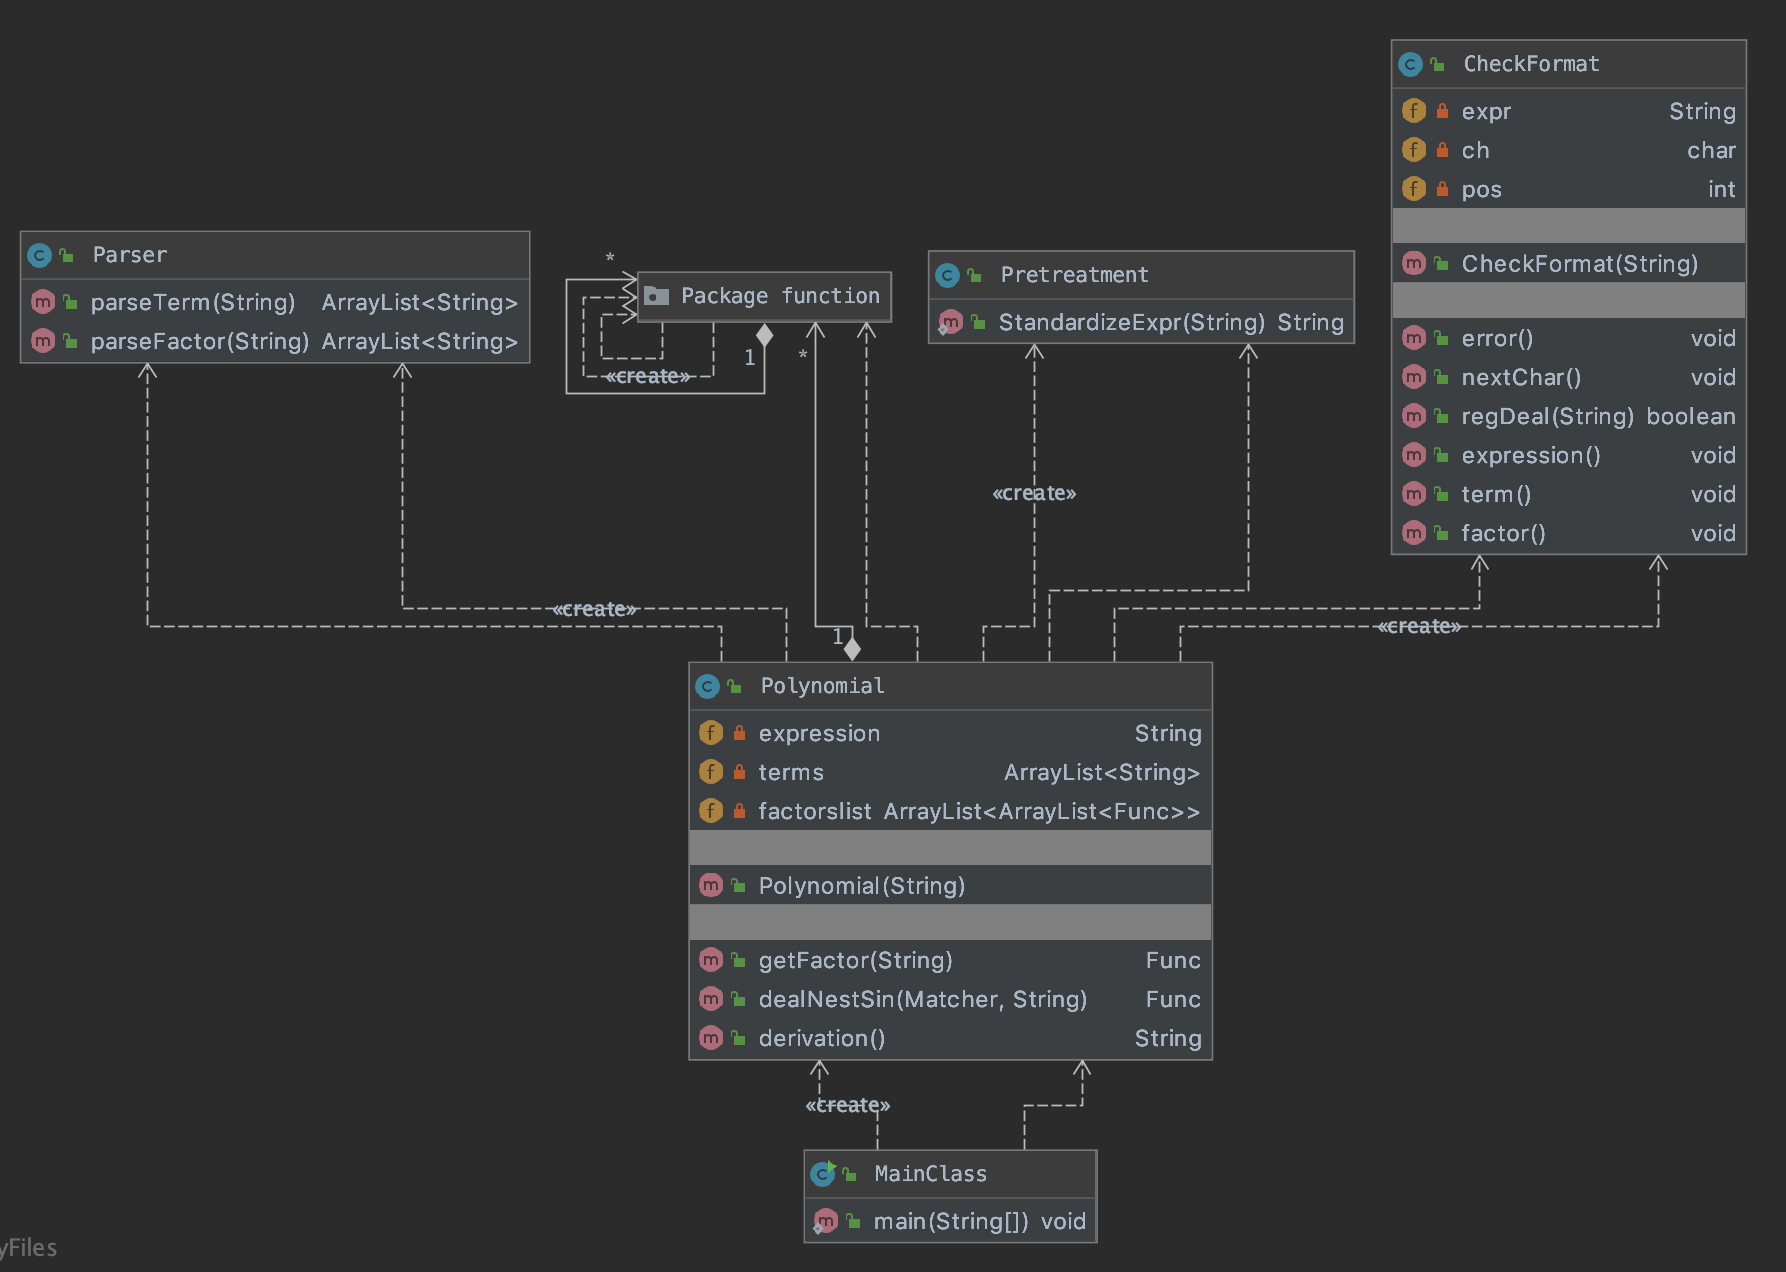Select the Package function node label

point(780,296)
